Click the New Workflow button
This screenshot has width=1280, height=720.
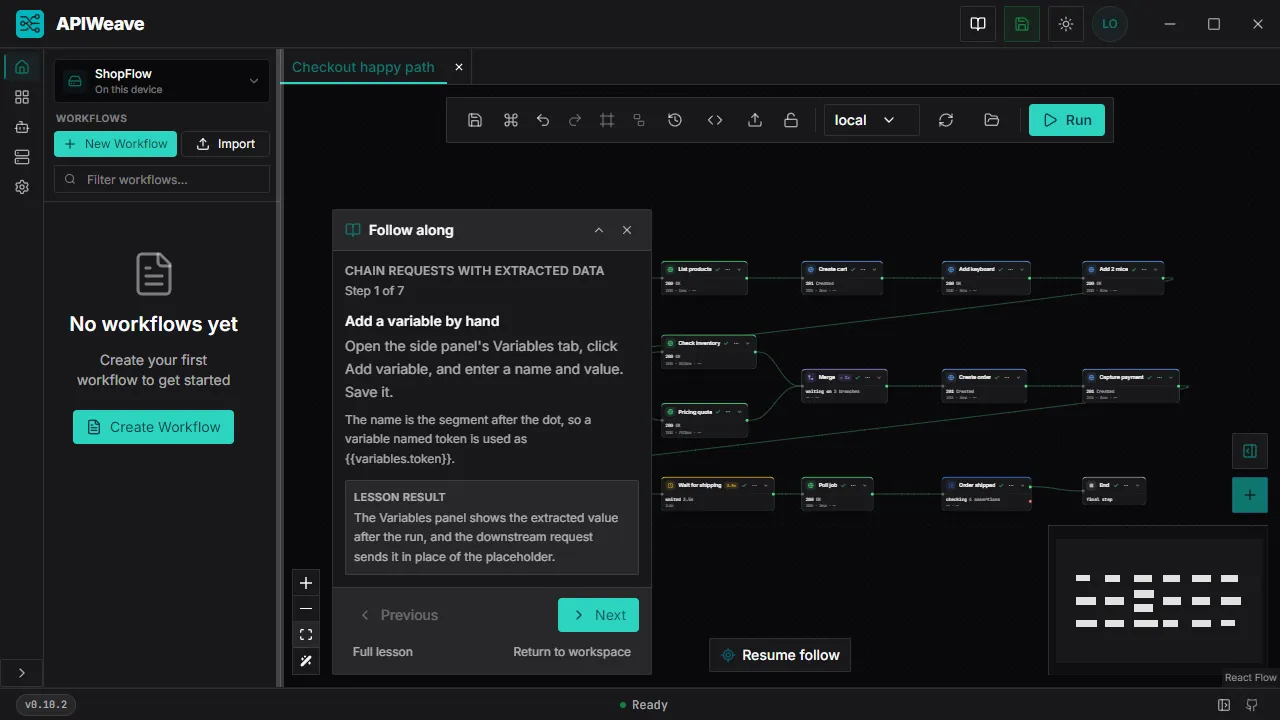(x=116, y=144)
